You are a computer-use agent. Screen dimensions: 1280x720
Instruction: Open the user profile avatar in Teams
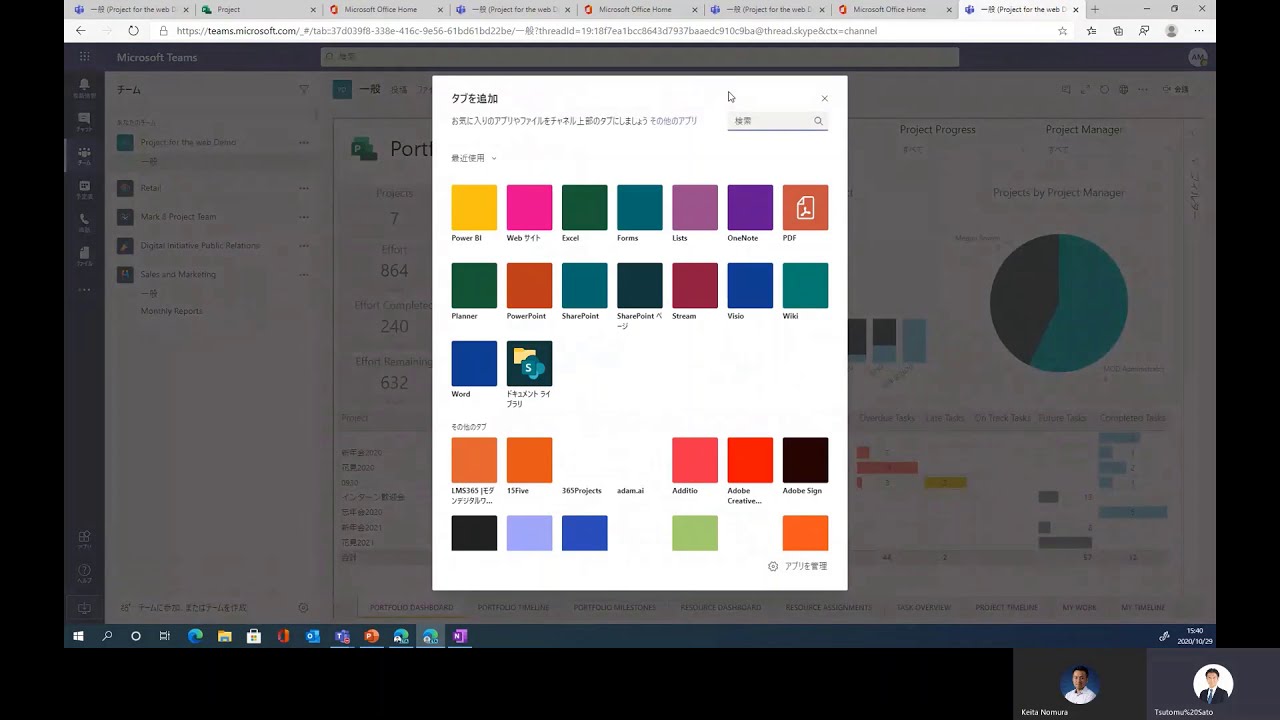(x=1198, y=58)
